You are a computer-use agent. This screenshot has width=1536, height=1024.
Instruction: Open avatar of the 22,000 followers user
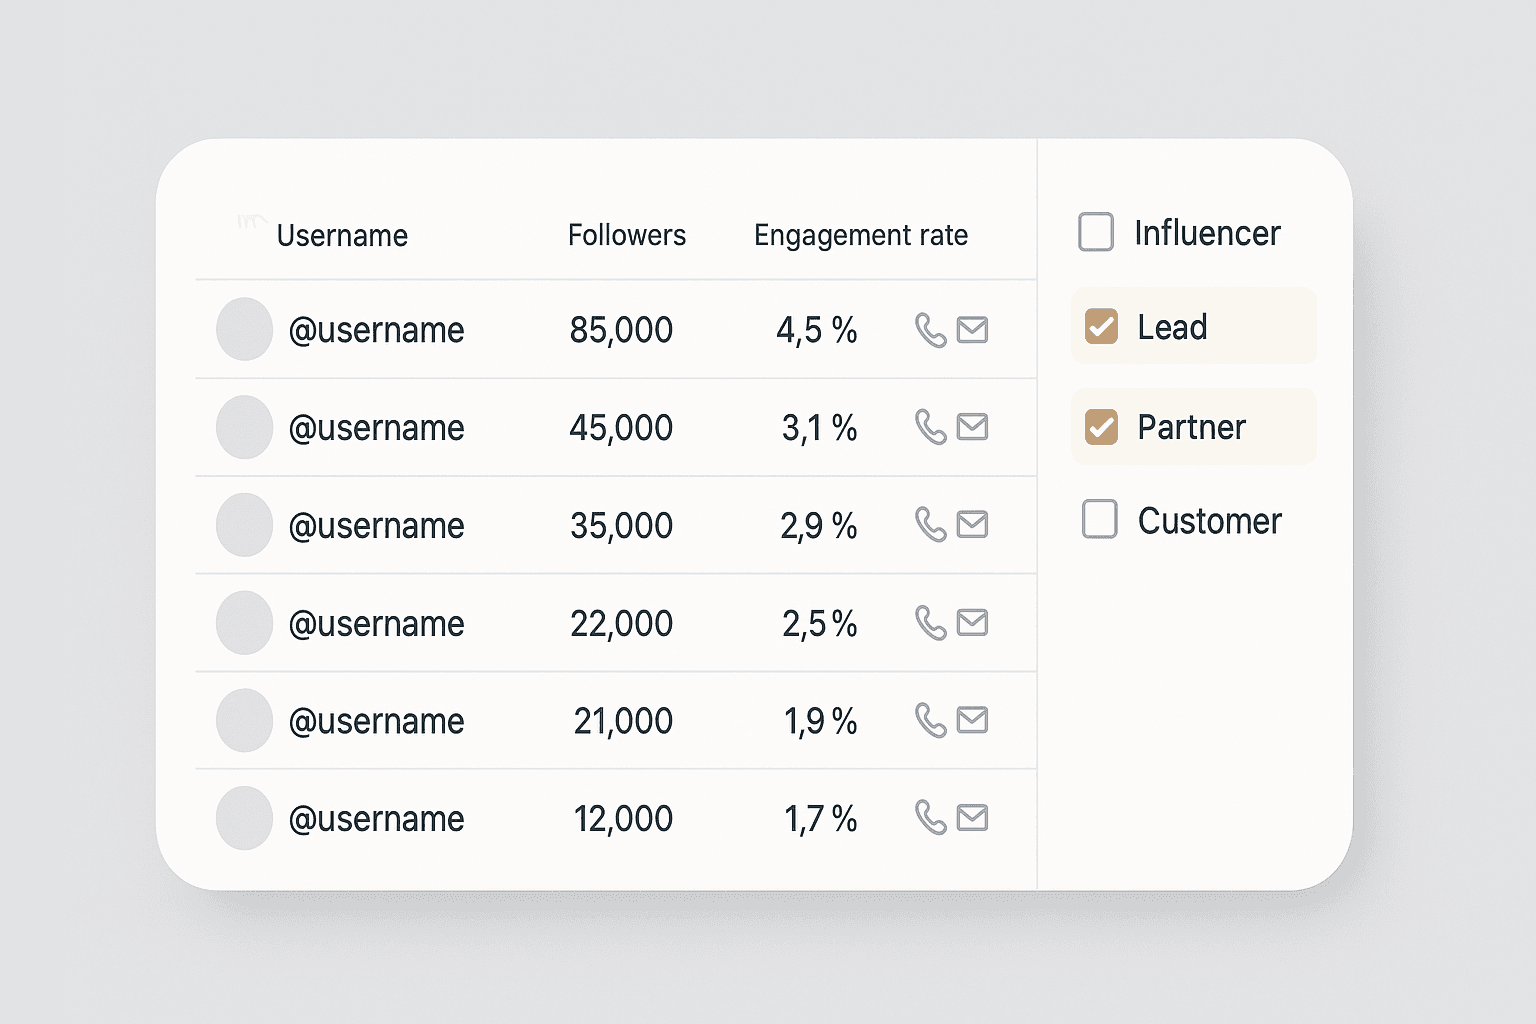tap(244, 622)
